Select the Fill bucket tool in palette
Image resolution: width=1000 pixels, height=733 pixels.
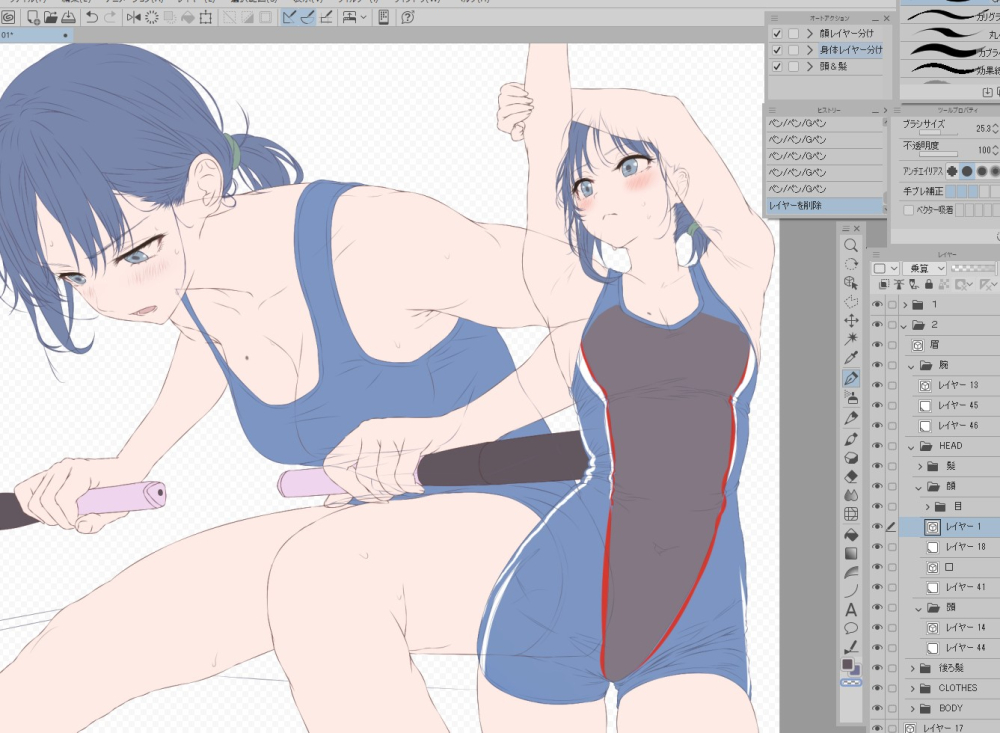pyautogui.click(x=851, y=535)
